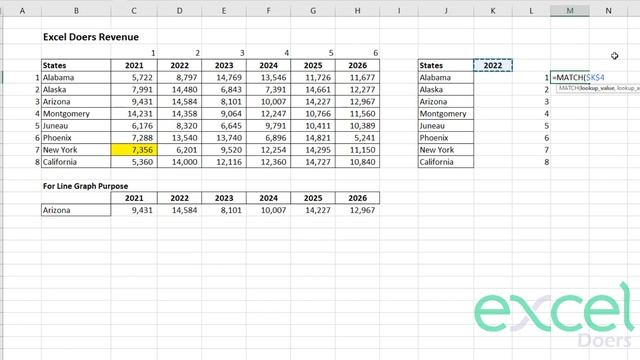Click the yellow highlighted cell 7,356

point(134,150)
